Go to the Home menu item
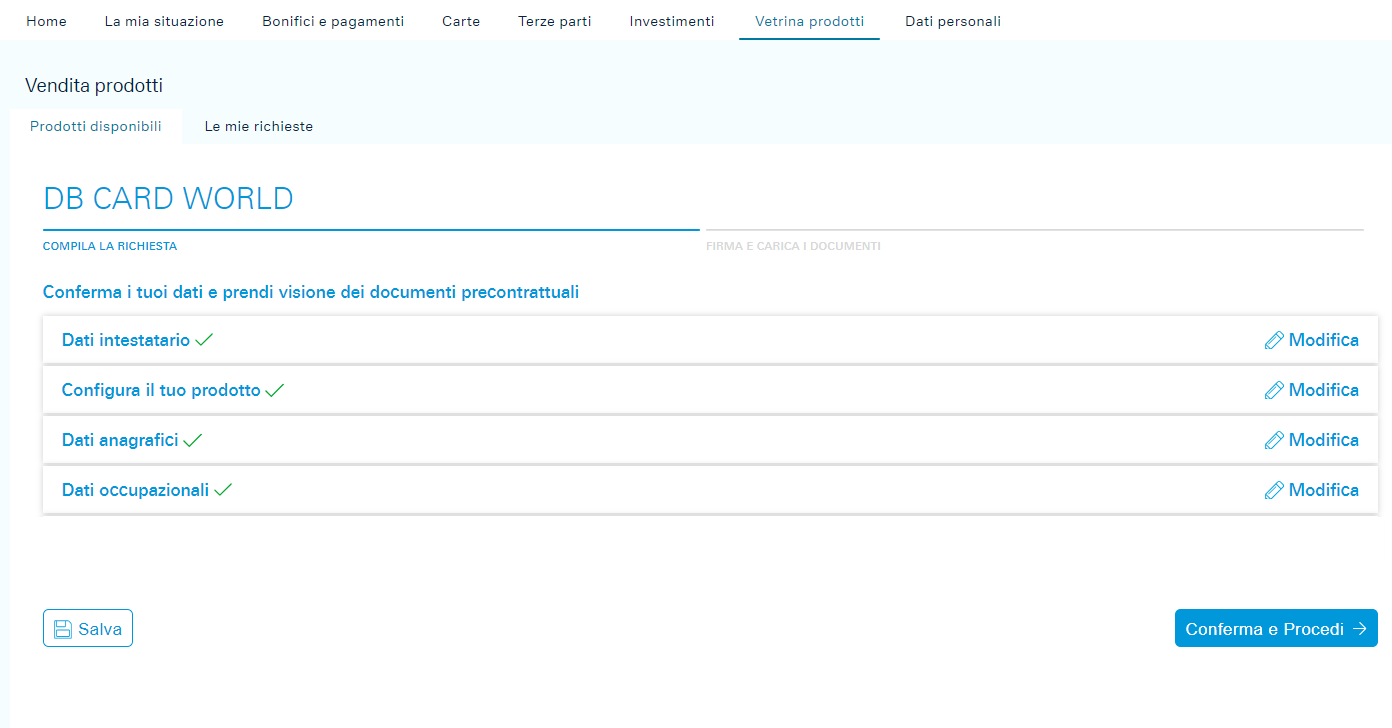The height and width of the screenshot is (728, 1392). pos(46,21)
